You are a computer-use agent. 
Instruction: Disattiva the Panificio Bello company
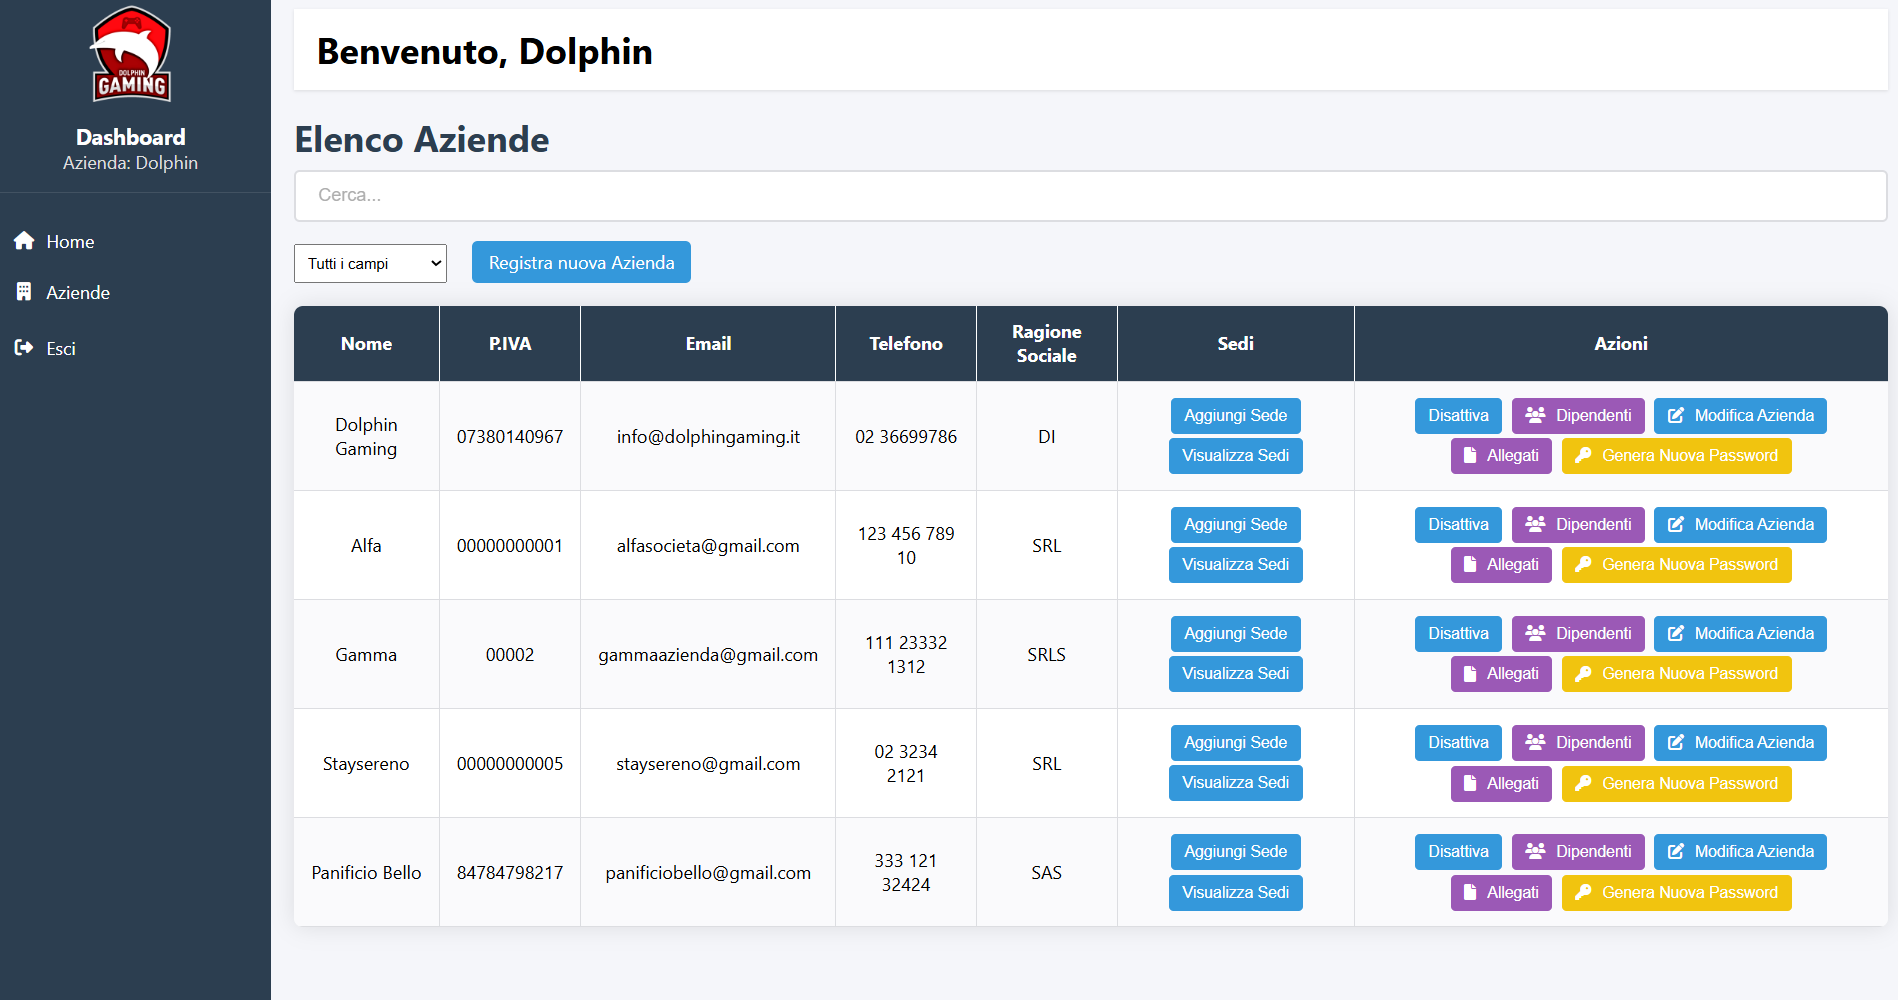pyautogui.click(x=1457, y=852)
